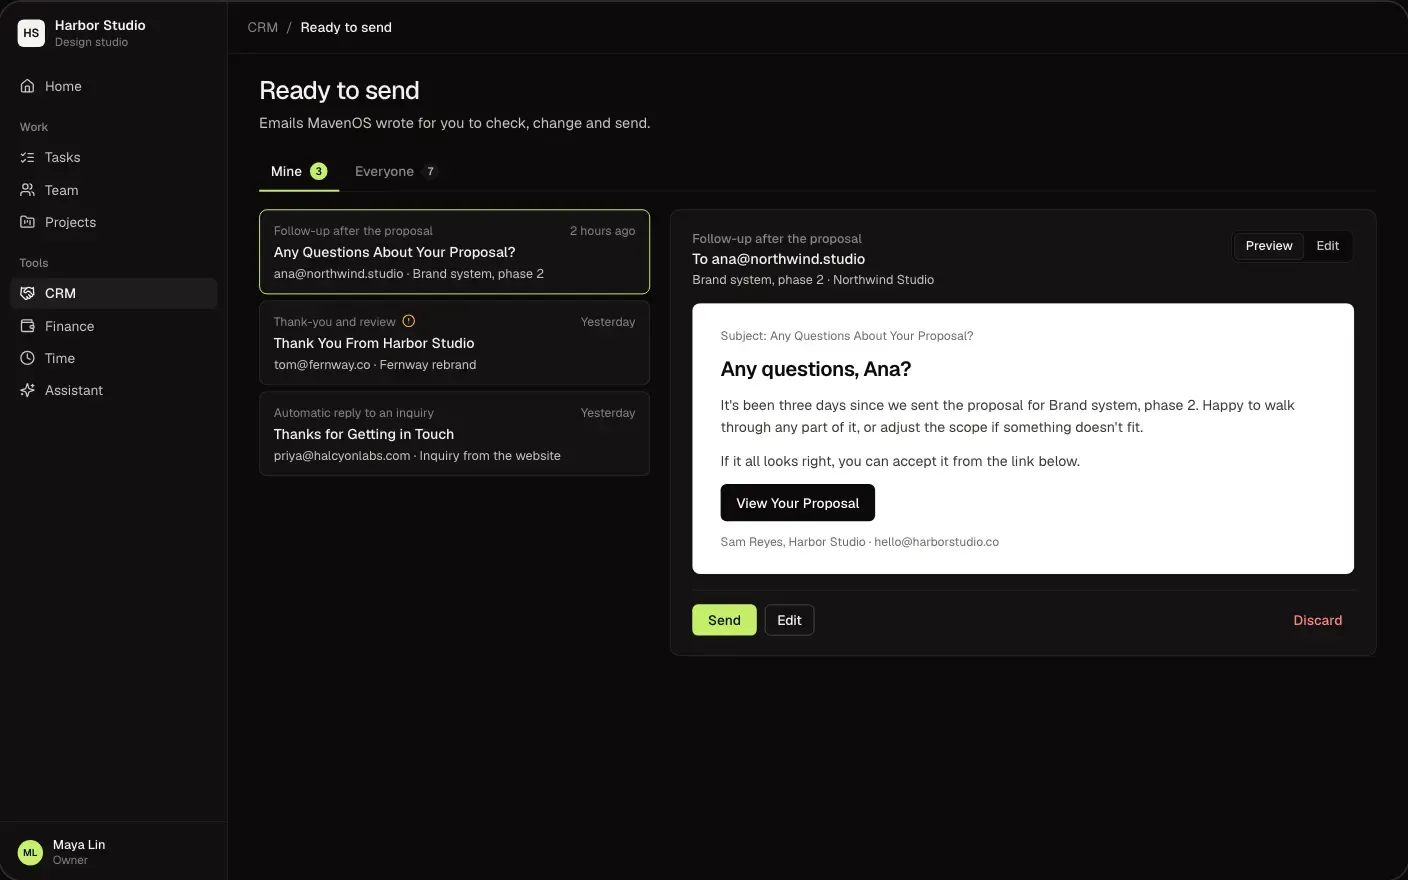Click the Assistant sparkle icon

(28, 390)
